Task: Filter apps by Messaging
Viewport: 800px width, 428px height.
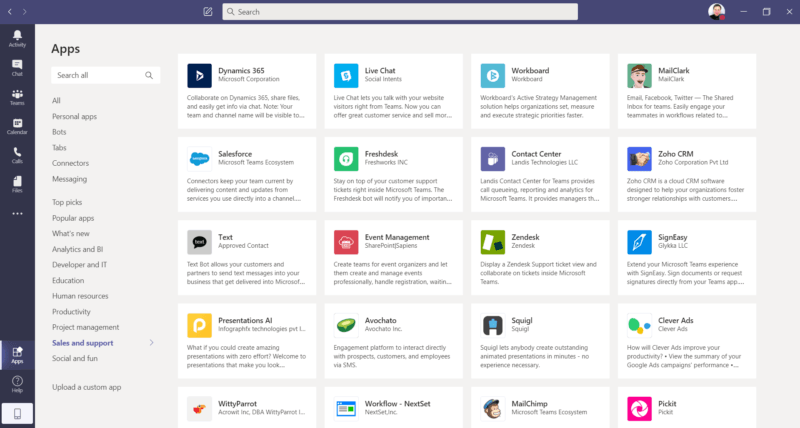Action: (x=69, y=179)
